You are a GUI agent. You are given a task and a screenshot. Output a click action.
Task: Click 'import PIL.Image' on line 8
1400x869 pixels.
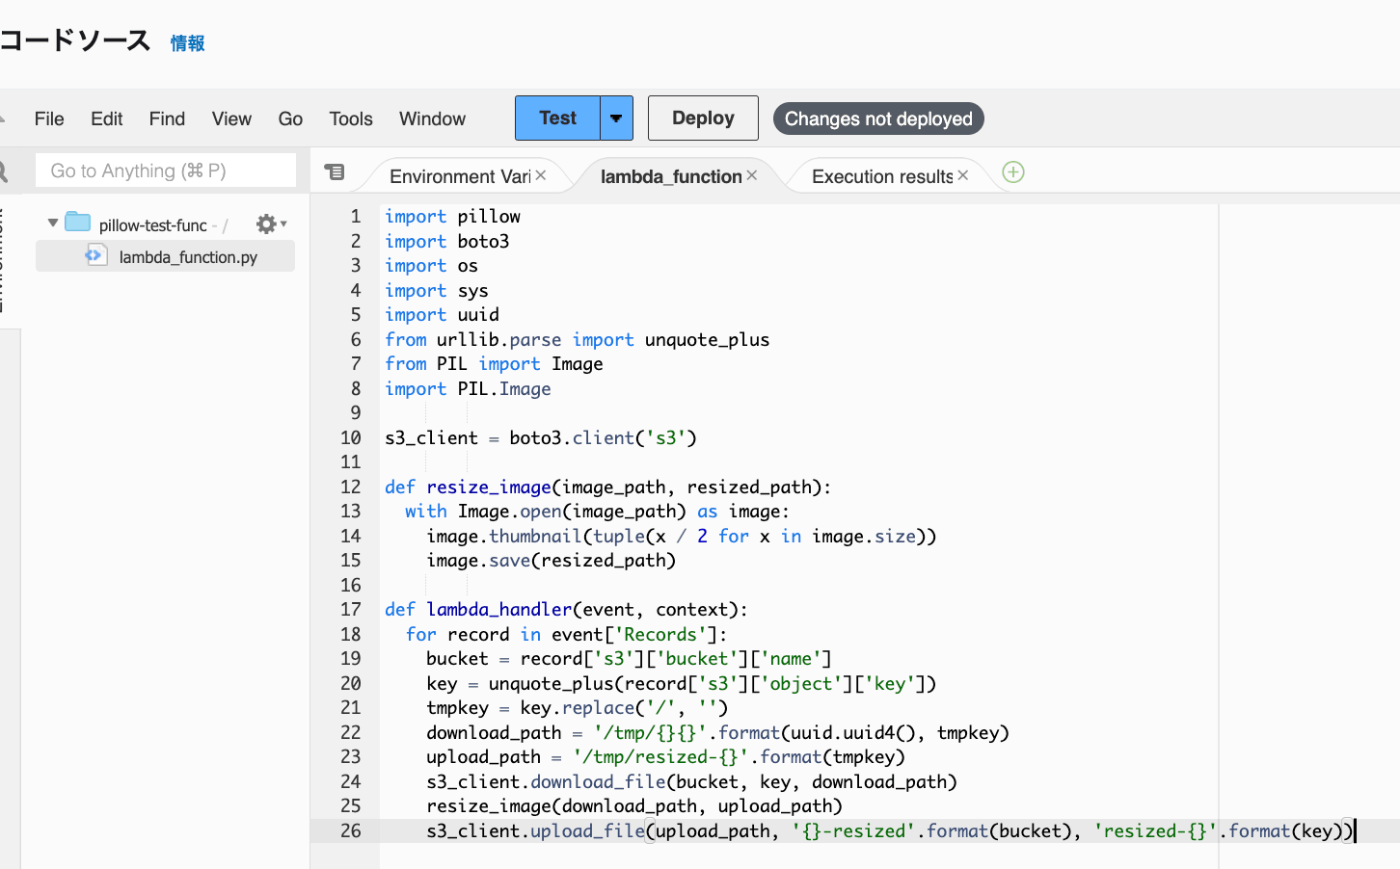tap(468, 389)
